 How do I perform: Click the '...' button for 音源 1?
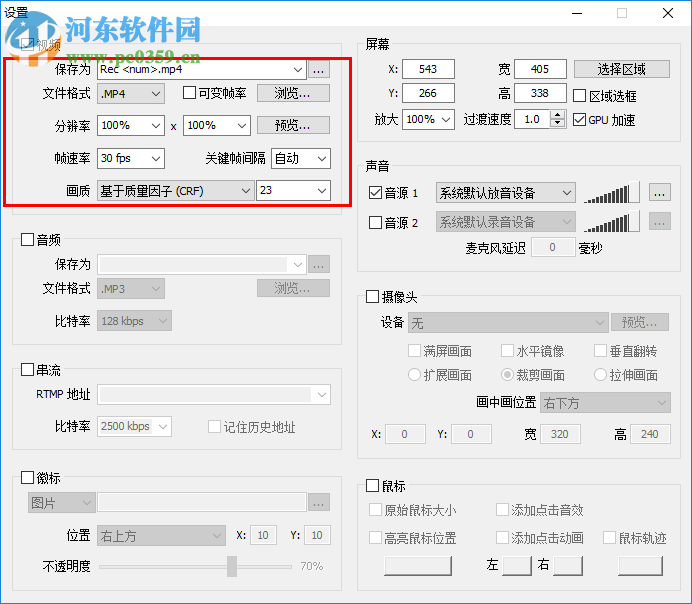[659, 193]
